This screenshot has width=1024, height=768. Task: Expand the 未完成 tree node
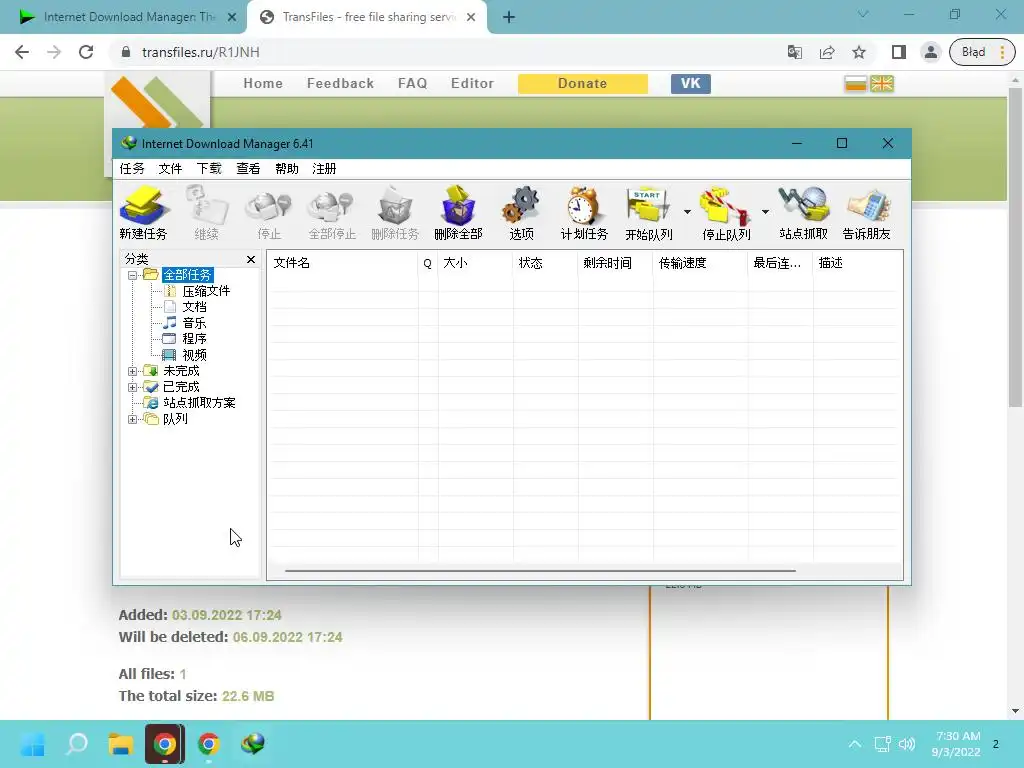(133, 371)
